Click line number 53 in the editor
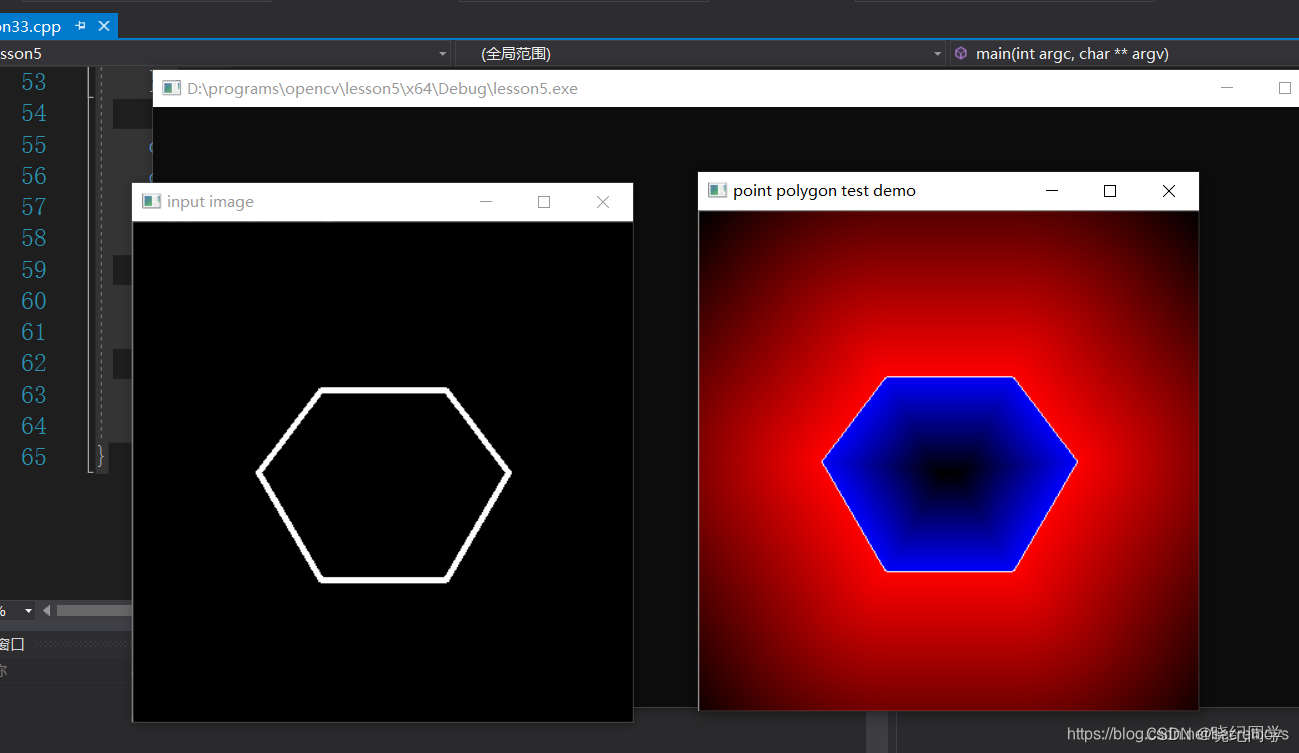The height and width of the screenshot is (753, 1299). click(x=34, y=82)
